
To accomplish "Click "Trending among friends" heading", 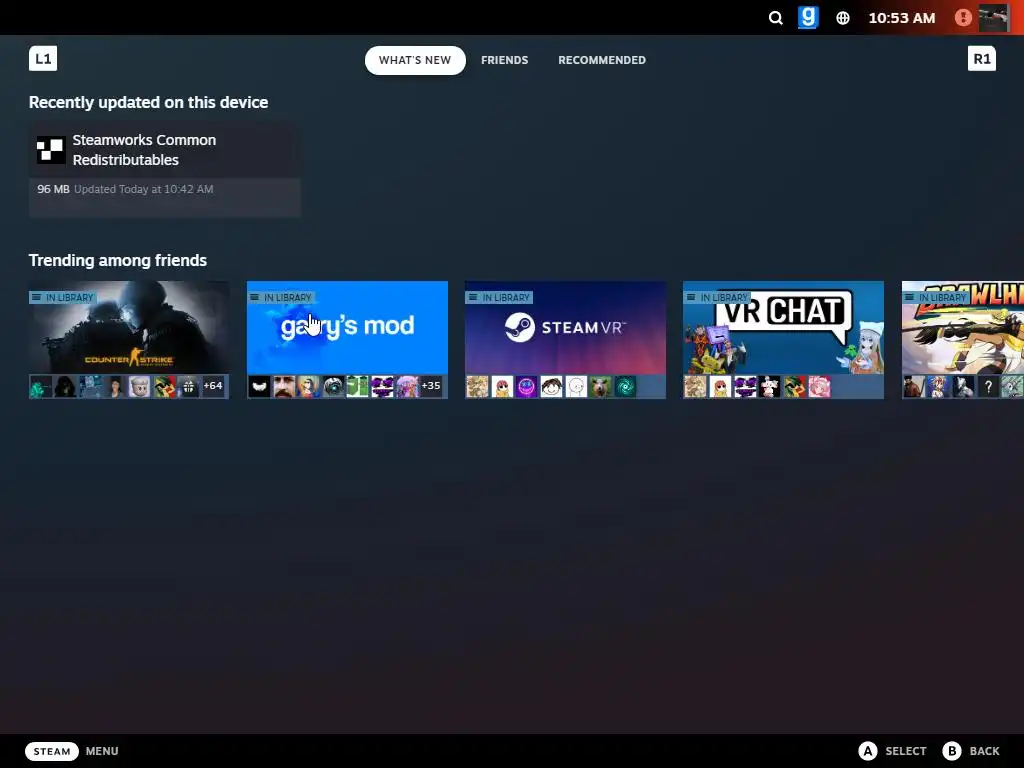I will [118, 261].
